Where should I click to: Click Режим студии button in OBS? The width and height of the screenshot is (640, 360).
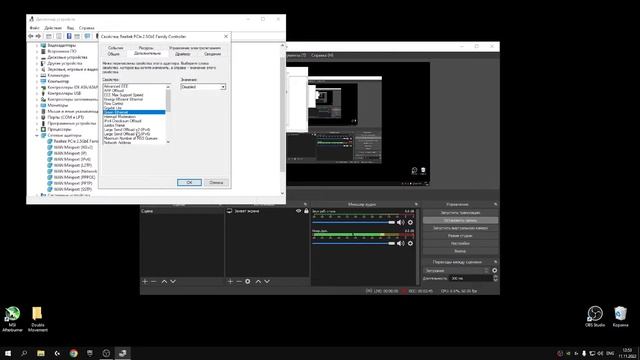pos(460,236)
